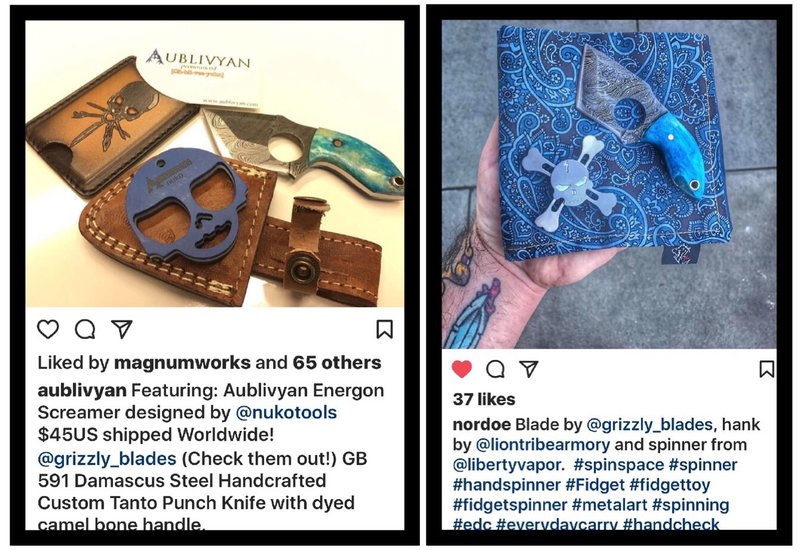Visit the @liontribearmory profile
The image size is (800, 550).
[x=542, y=444]
